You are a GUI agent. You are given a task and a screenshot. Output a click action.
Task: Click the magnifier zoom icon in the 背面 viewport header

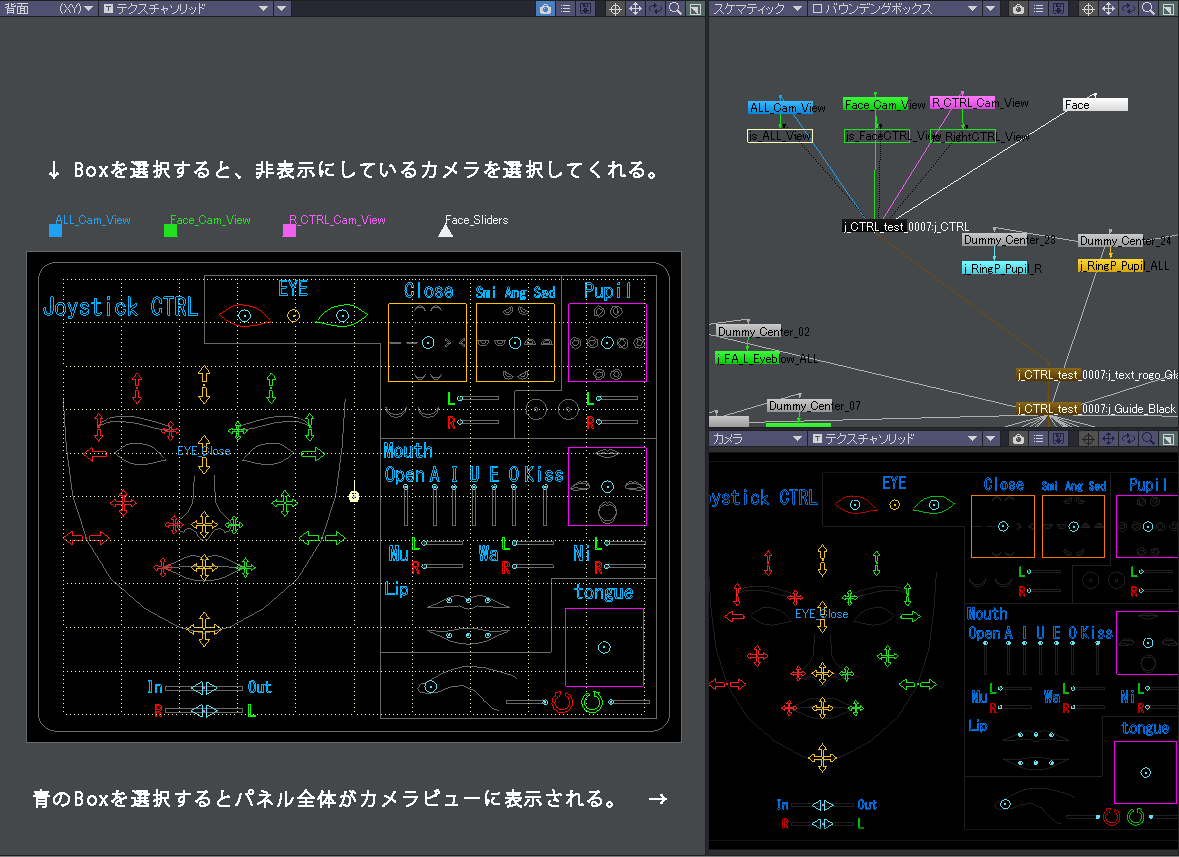click(x=675, y=9)
